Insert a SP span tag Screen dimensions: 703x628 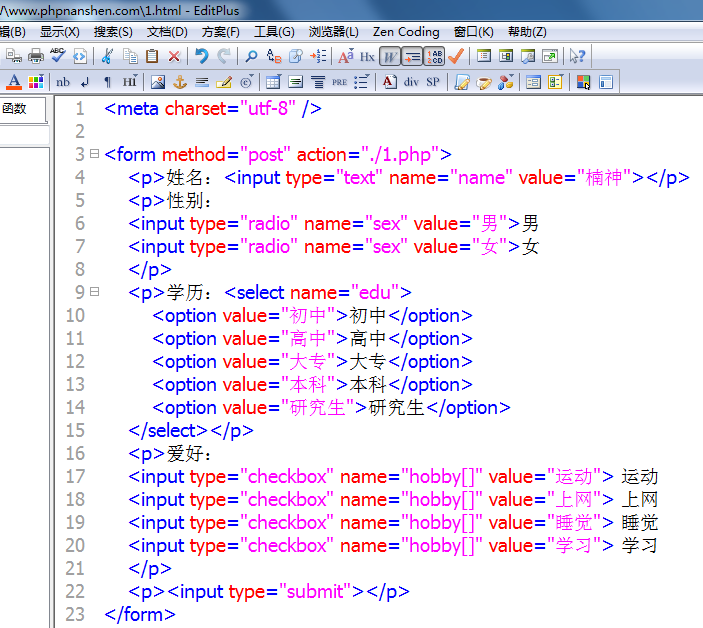click(x=433, y=82)
